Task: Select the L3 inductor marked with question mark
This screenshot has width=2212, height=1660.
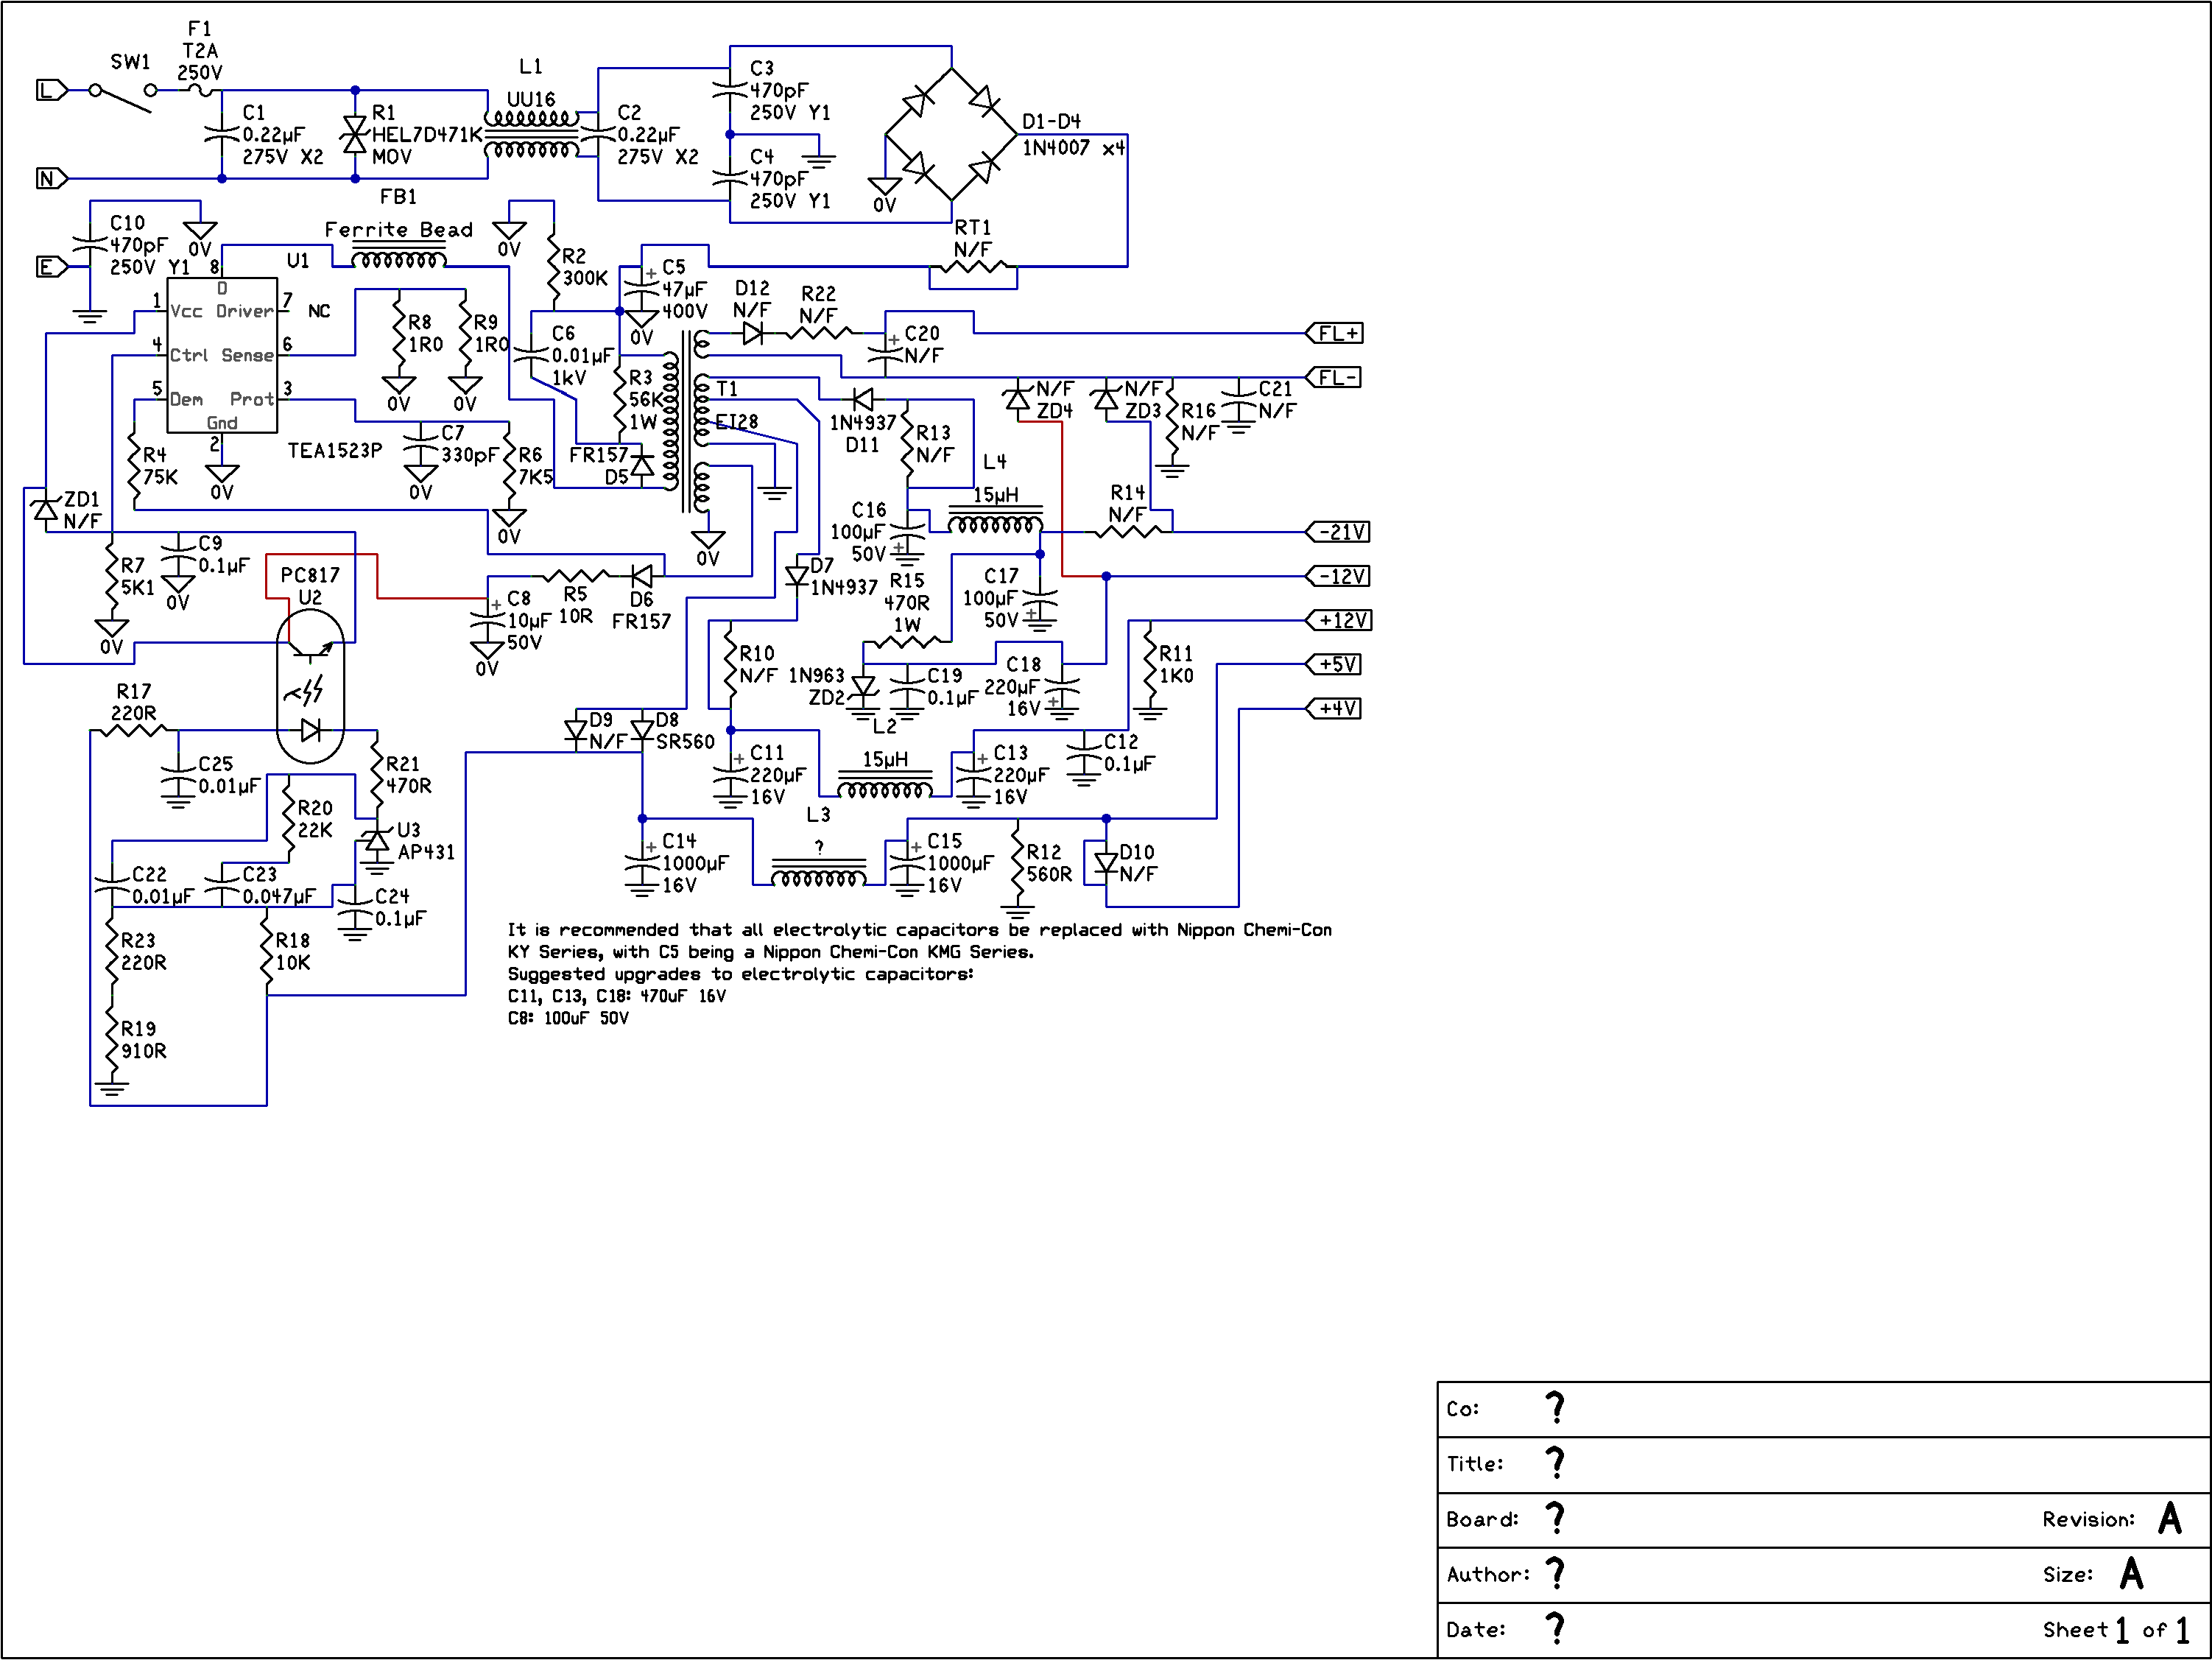Action: coord(818,873)
